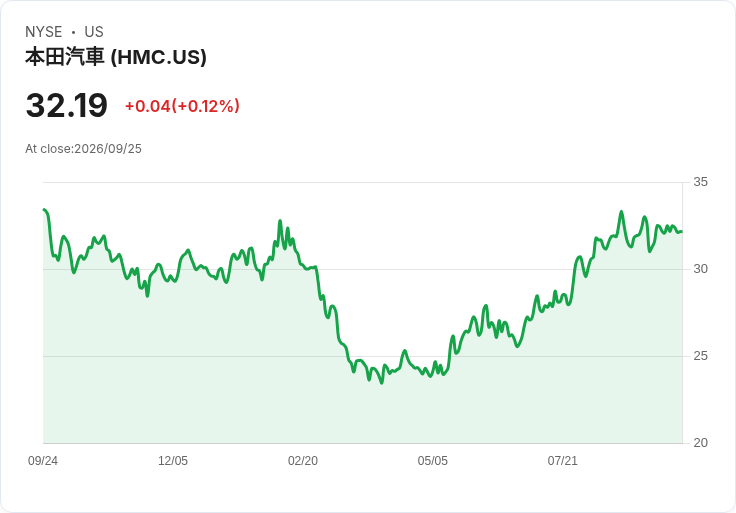
Task: Click the 30 price axis label
Action: pos(700,269)
